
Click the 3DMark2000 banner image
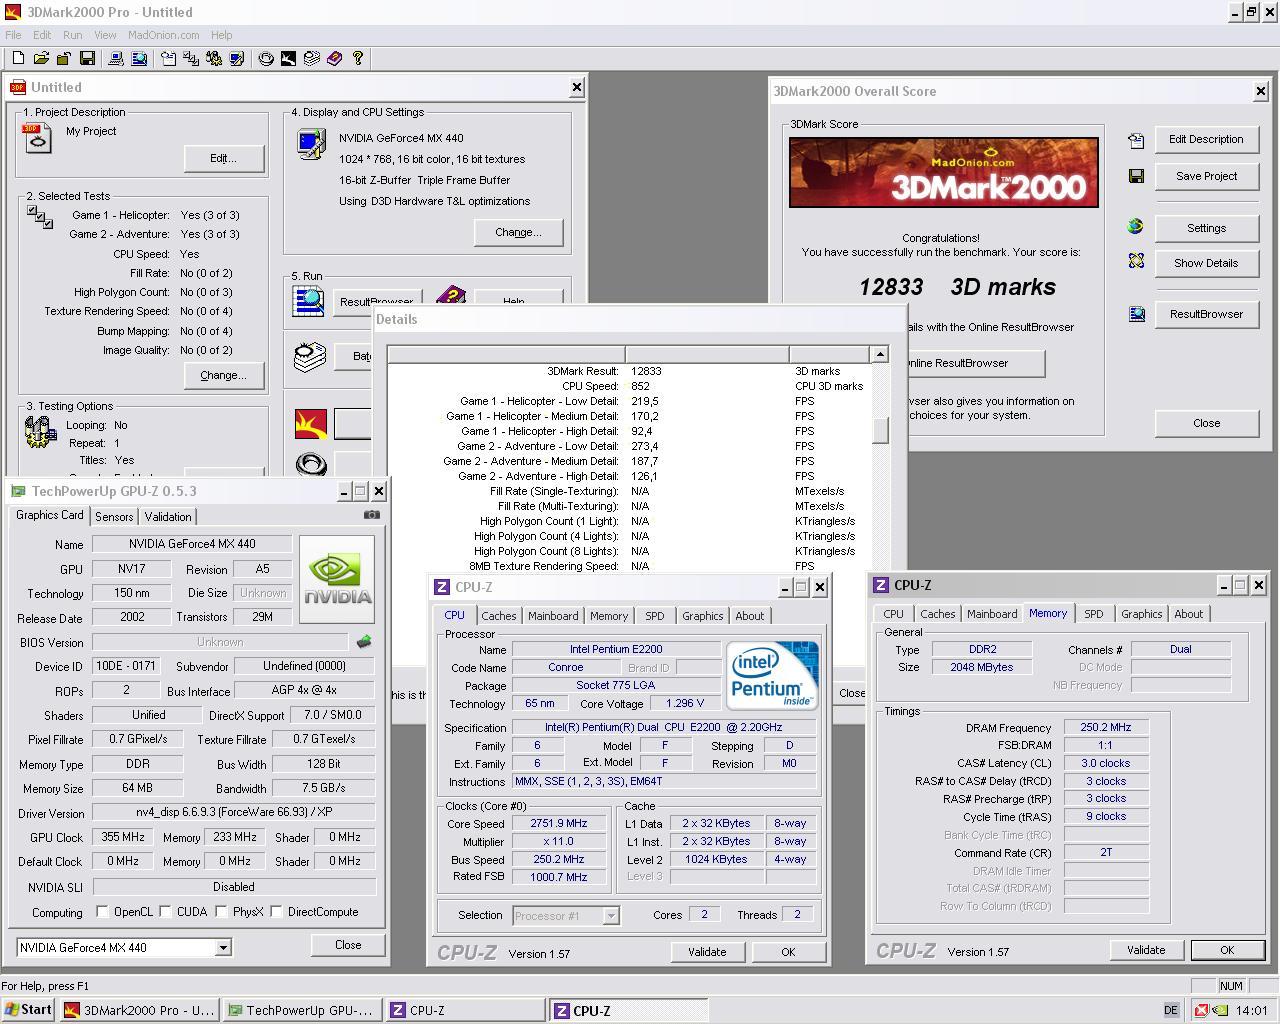coord(944,173)
